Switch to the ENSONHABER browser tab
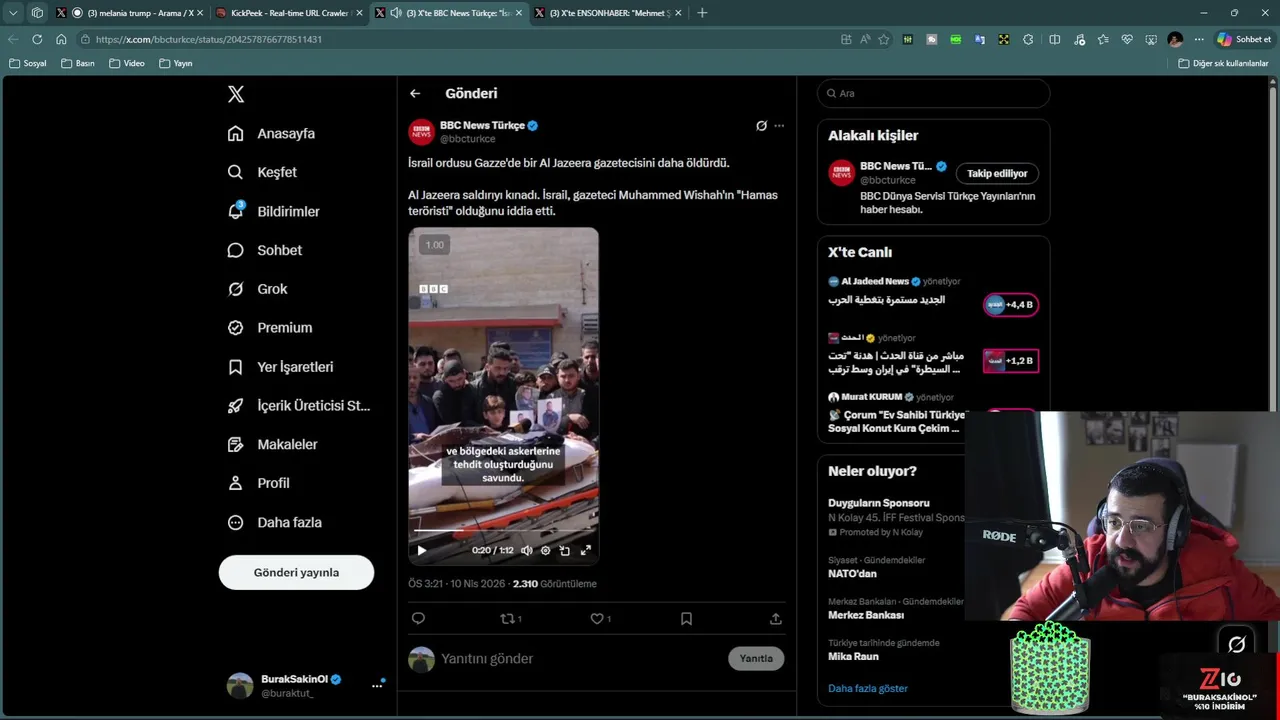The image size is (1280, 720). [x=609, y=13]
